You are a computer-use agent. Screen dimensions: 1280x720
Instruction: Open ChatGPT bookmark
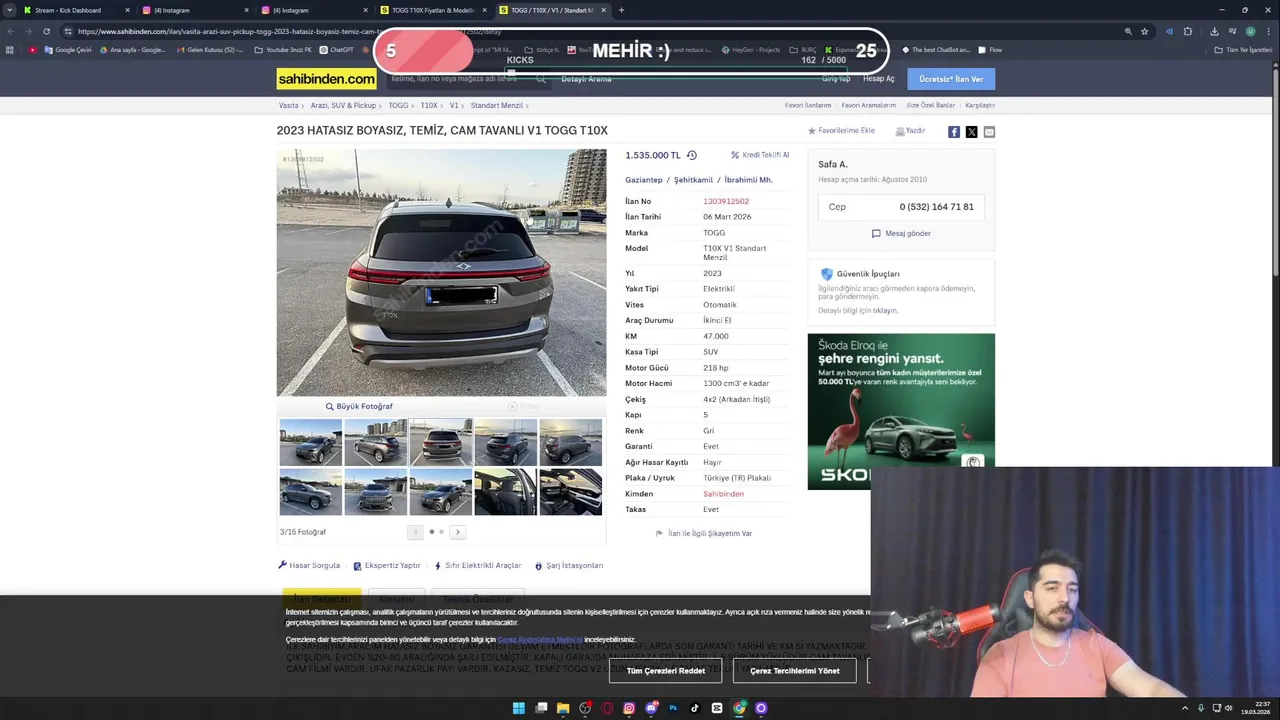point(336,50)
